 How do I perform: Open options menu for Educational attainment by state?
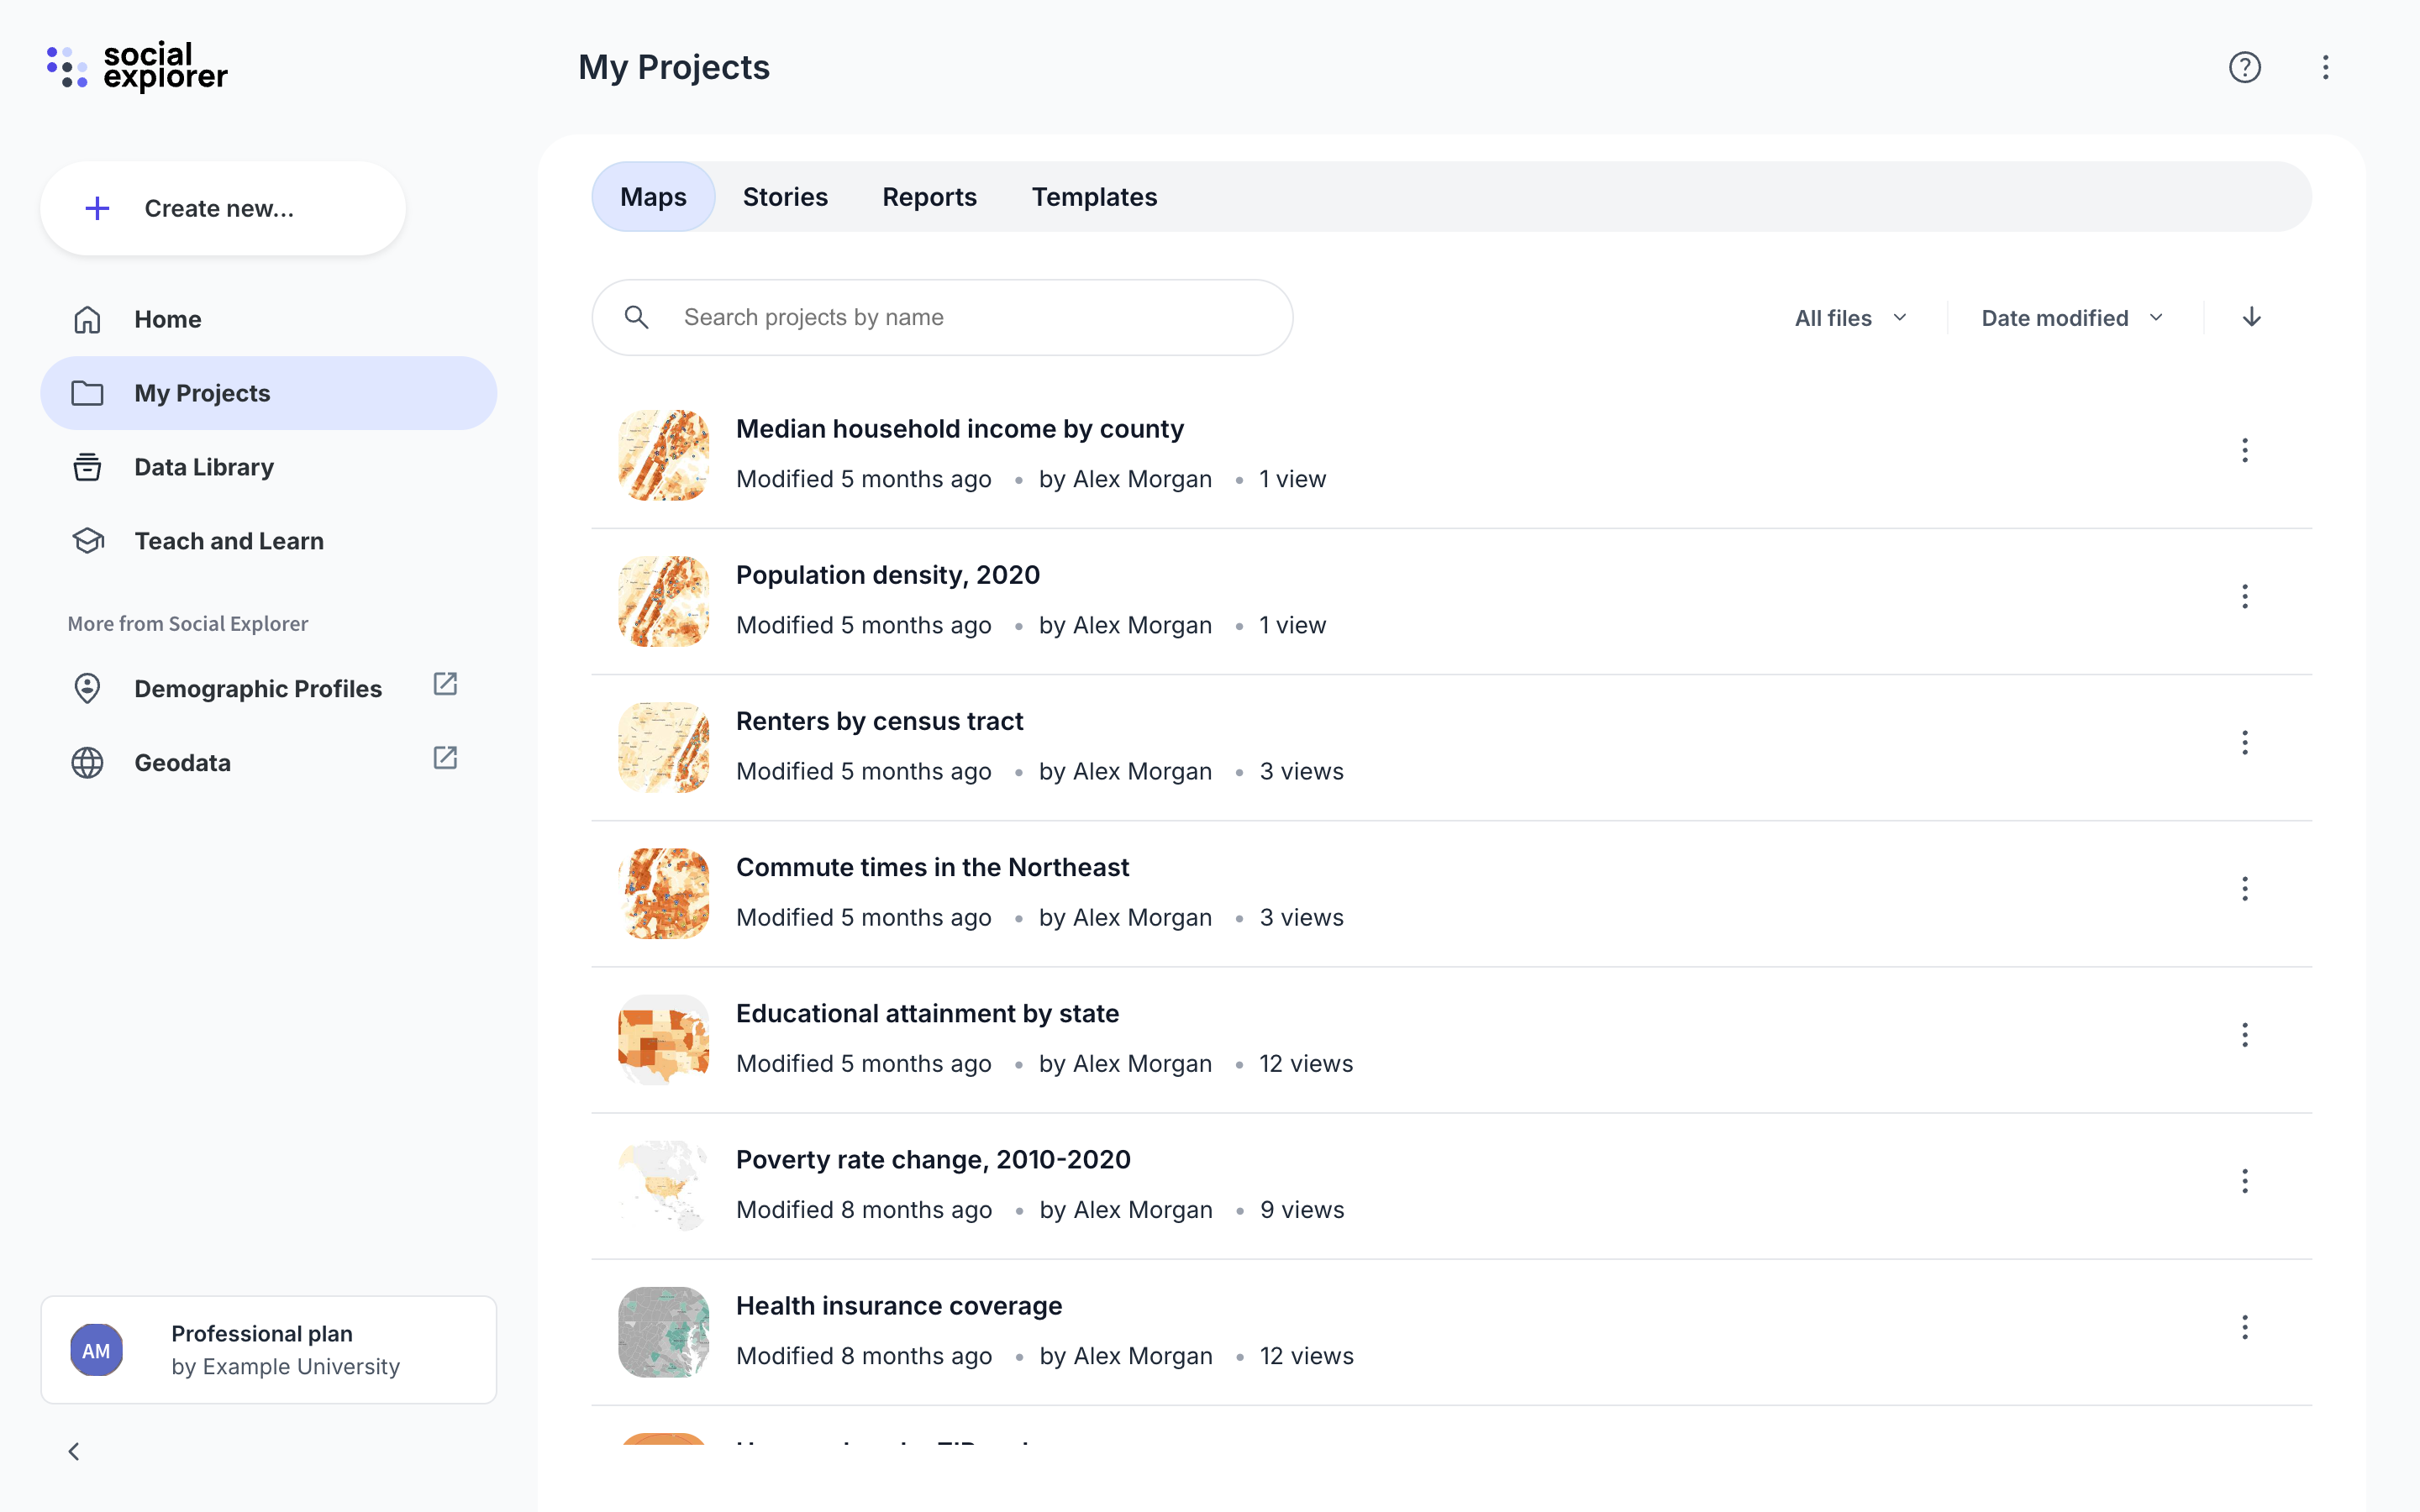click(x=2245, y=1035)
